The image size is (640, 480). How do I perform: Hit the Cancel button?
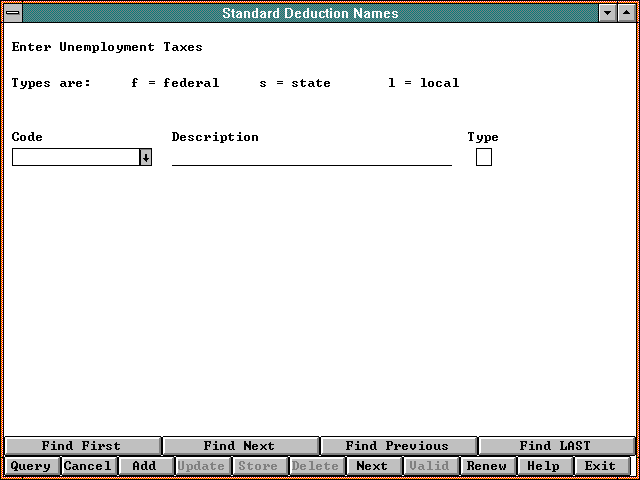[88, 466]
